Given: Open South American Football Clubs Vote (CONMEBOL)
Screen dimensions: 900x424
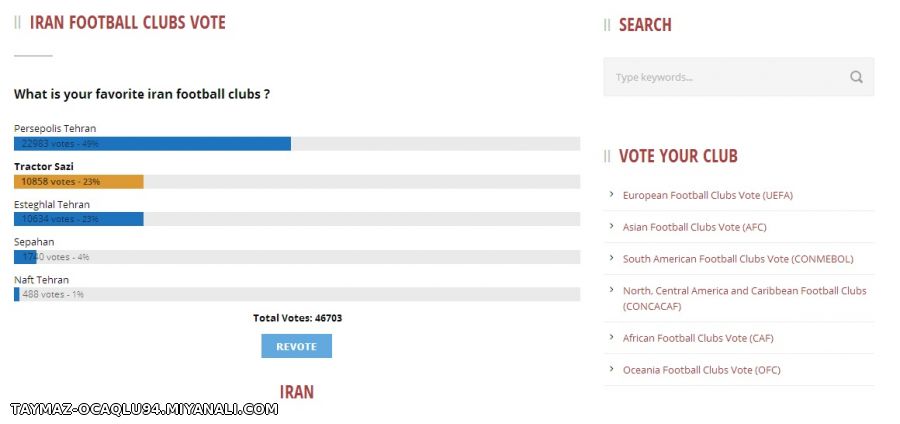Looking at the screenshot, I should 738,259.
